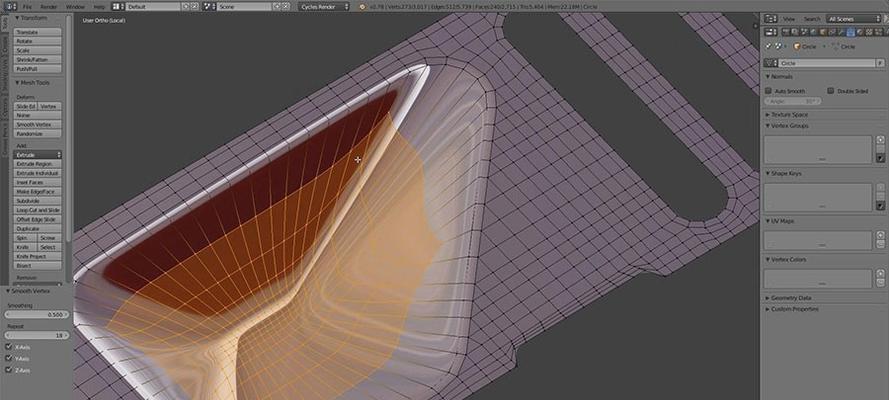The width and height of the screenshot is (889, 400).
Task: Click the Inset Faces button
Action: (37, 182)
